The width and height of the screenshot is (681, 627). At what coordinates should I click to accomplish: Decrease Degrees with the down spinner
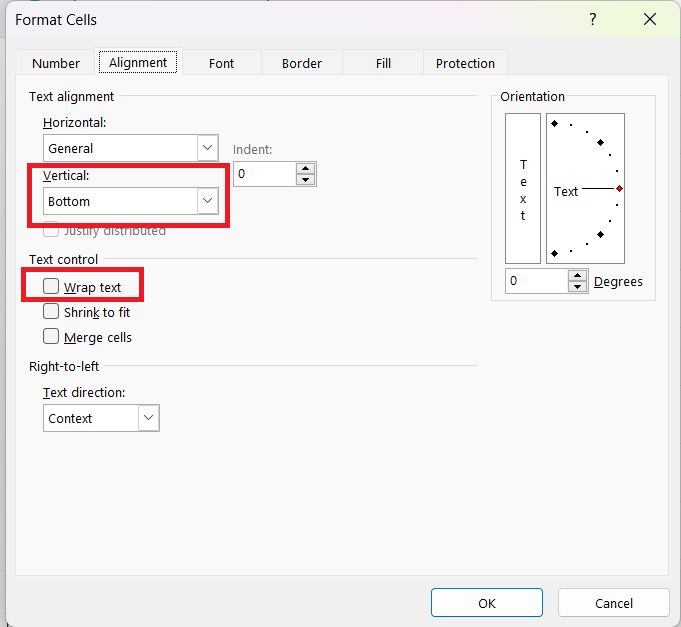pos(577,287)
